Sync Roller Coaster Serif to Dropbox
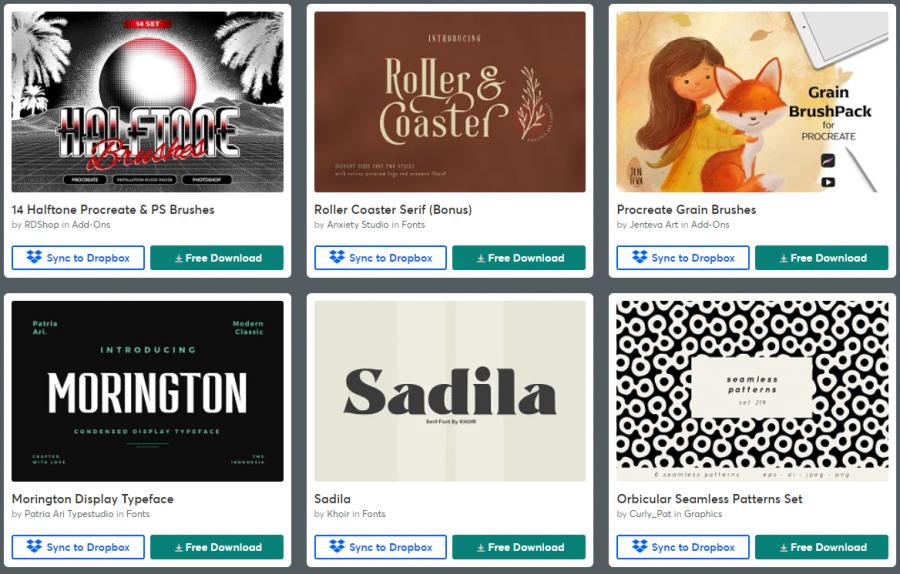Viewport: 900px width, 574px height. [x=381, y=258]
